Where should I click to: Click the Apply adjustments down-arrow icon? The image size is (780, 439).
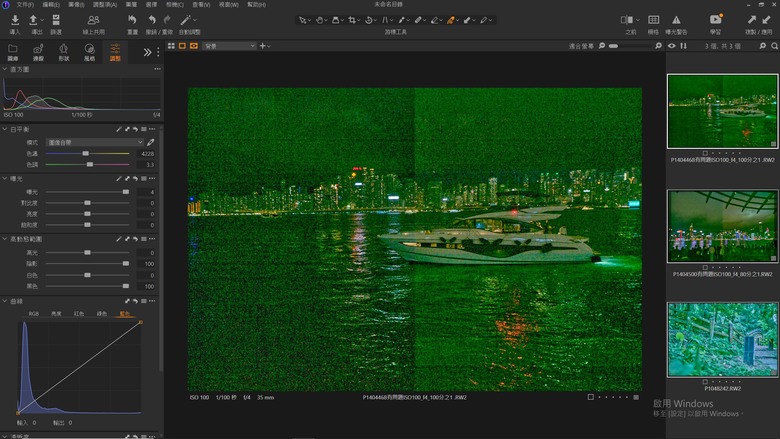coord(766,20)
